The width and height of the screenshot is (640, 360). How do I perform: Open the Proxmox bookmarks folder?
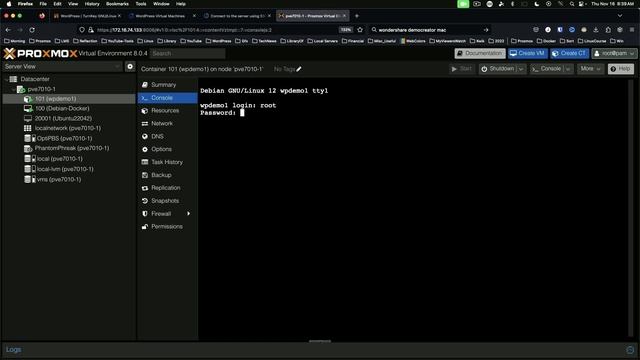coord(40,41)
